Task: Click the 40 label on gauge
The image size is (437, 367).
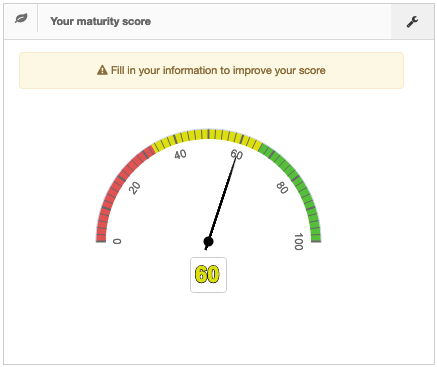Action: pyautogui.click(x=180, y=154)
